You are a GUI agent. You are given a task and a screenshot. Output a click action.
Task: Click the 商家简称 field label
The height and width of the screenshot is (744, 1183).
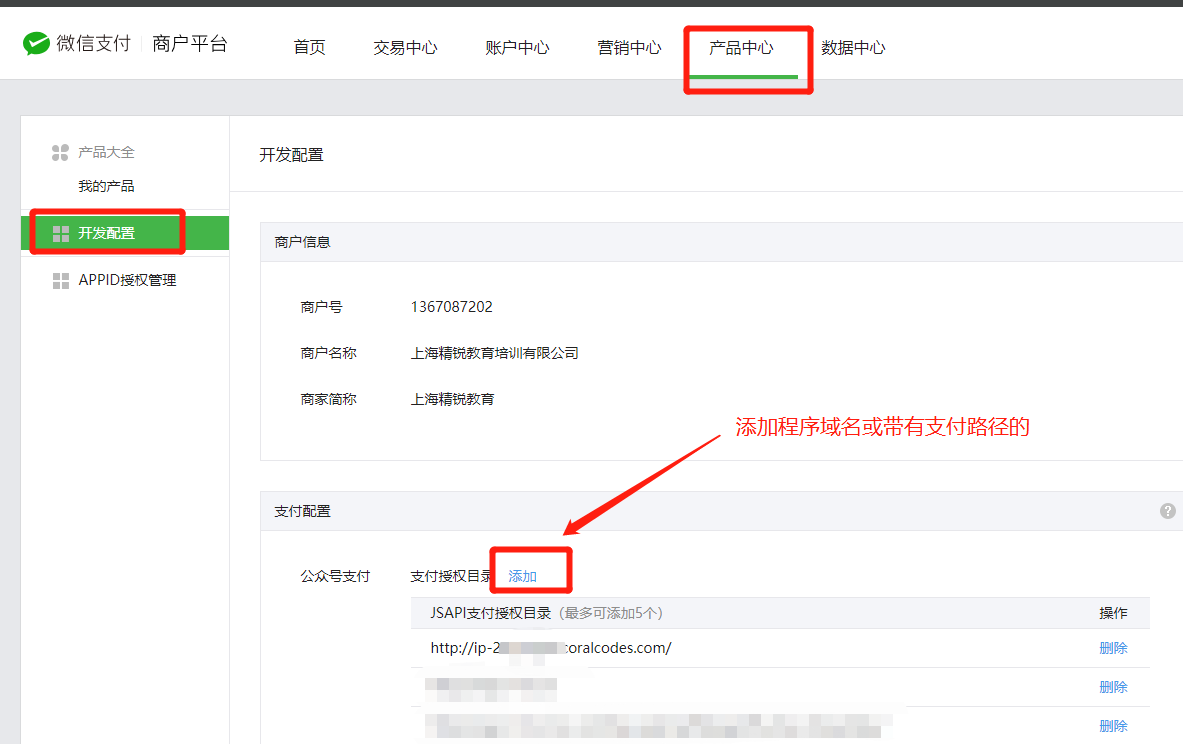click(x=328, y=399)
